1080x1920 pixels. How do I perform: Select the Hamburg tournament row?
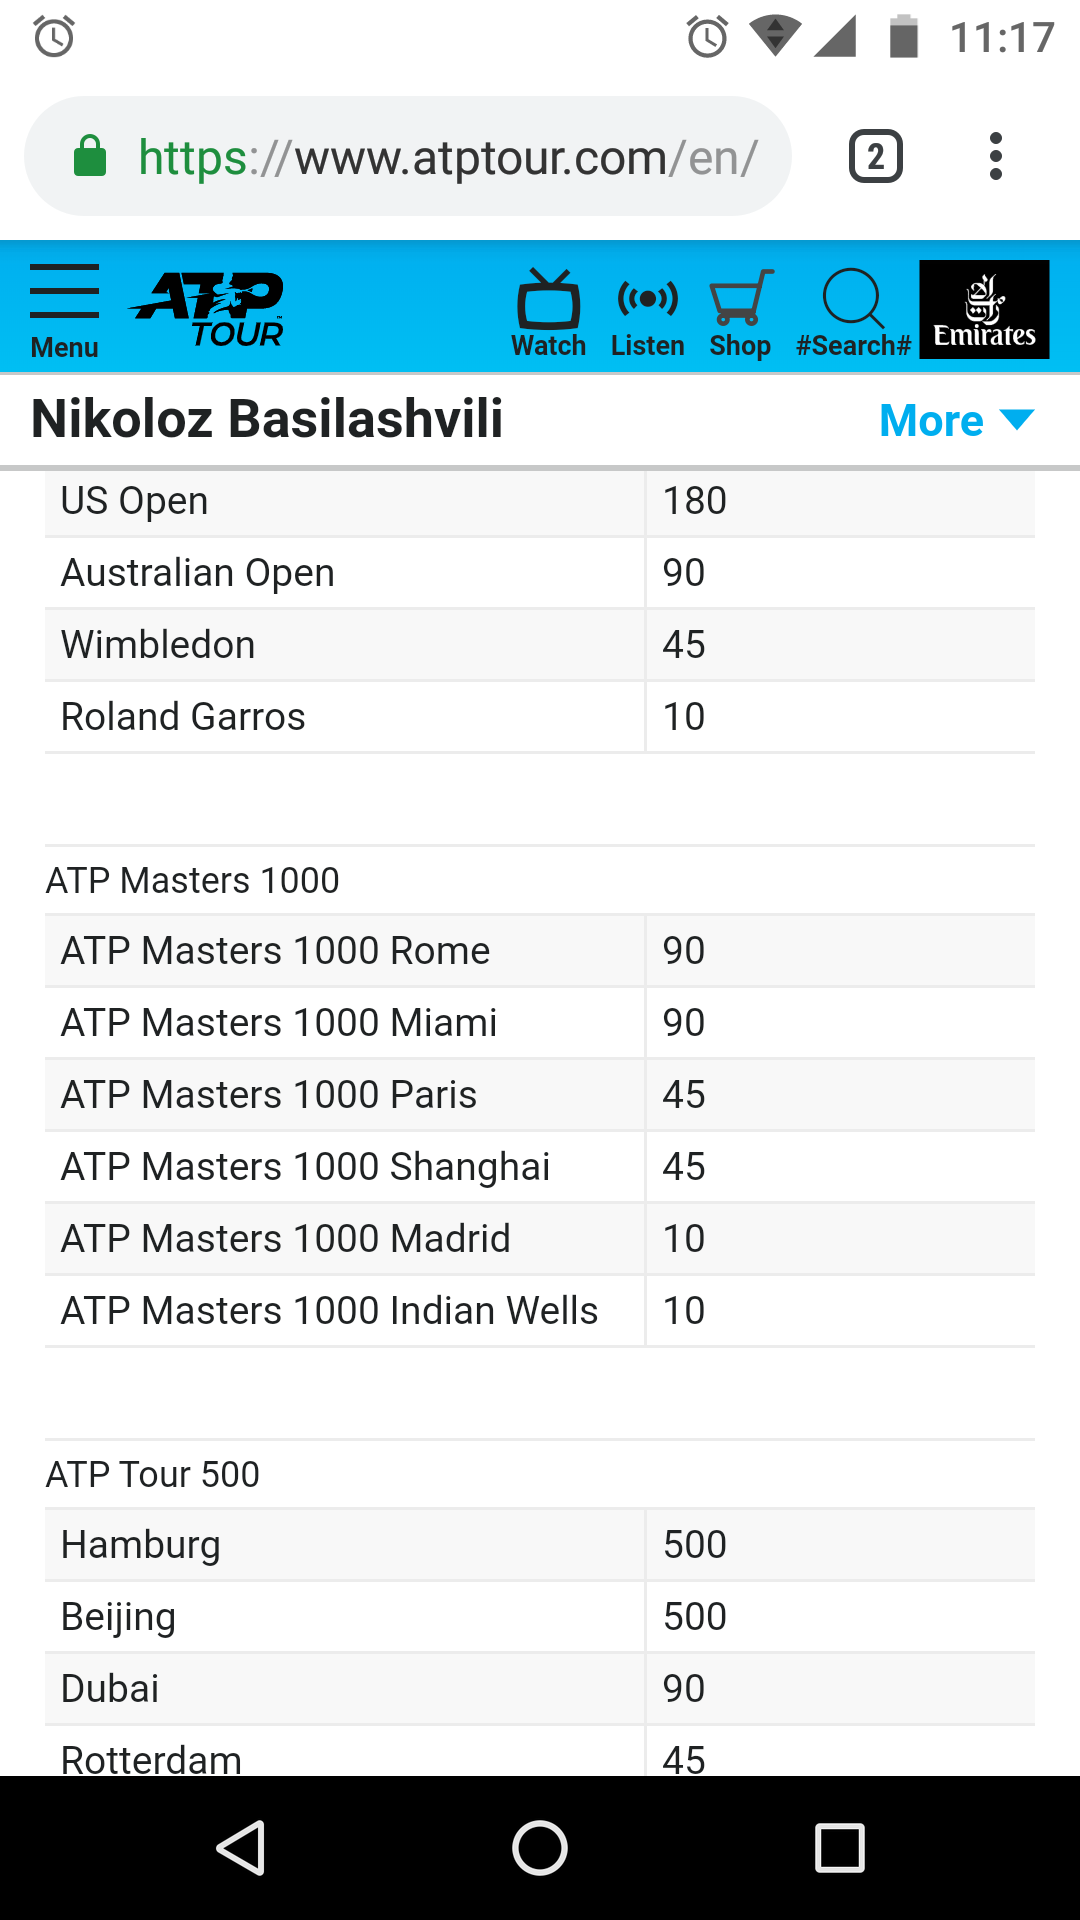pyautogui.click(x=540, y=1545)
